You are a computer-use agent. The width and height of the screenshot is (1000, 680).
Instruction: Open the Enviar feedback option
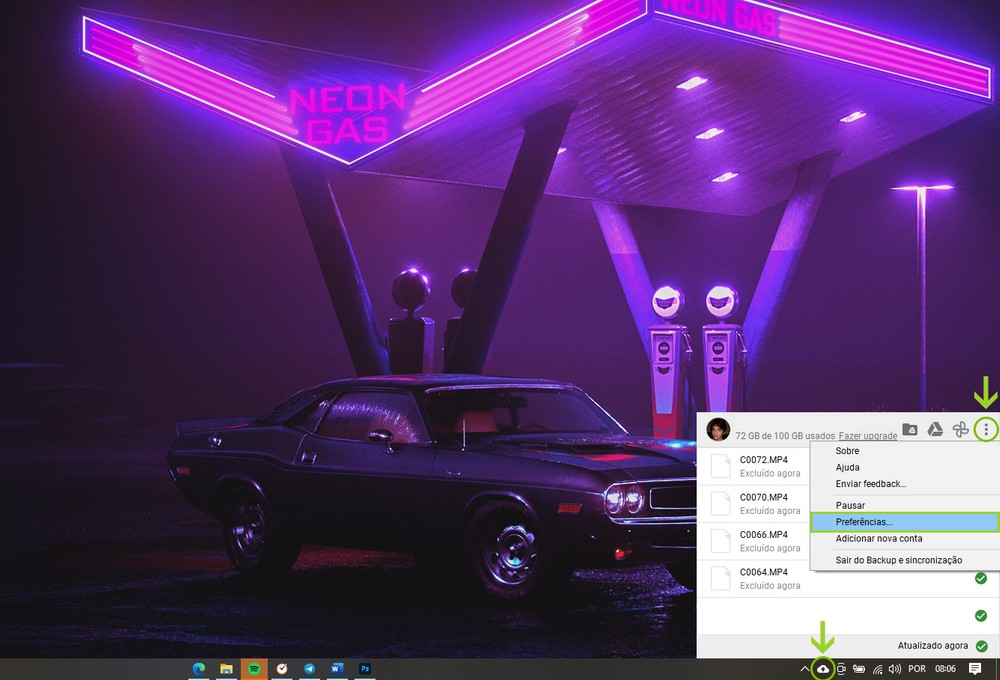(x=870, y=484)
